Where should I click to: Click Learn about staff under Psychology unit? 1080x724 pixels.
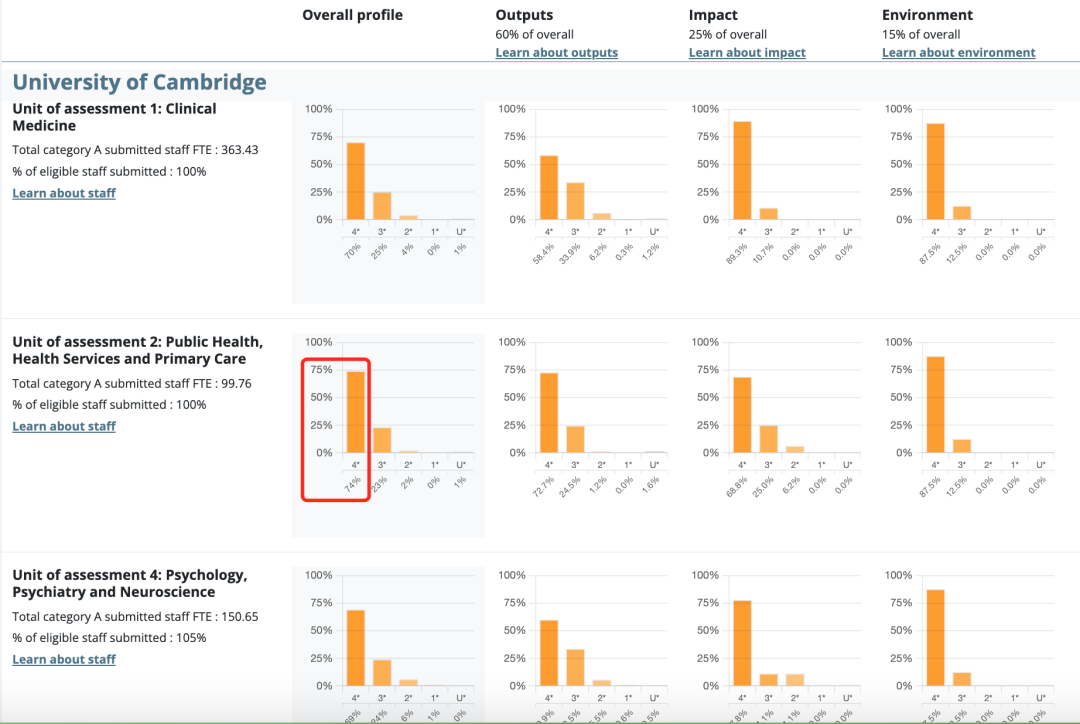point(64,659)
